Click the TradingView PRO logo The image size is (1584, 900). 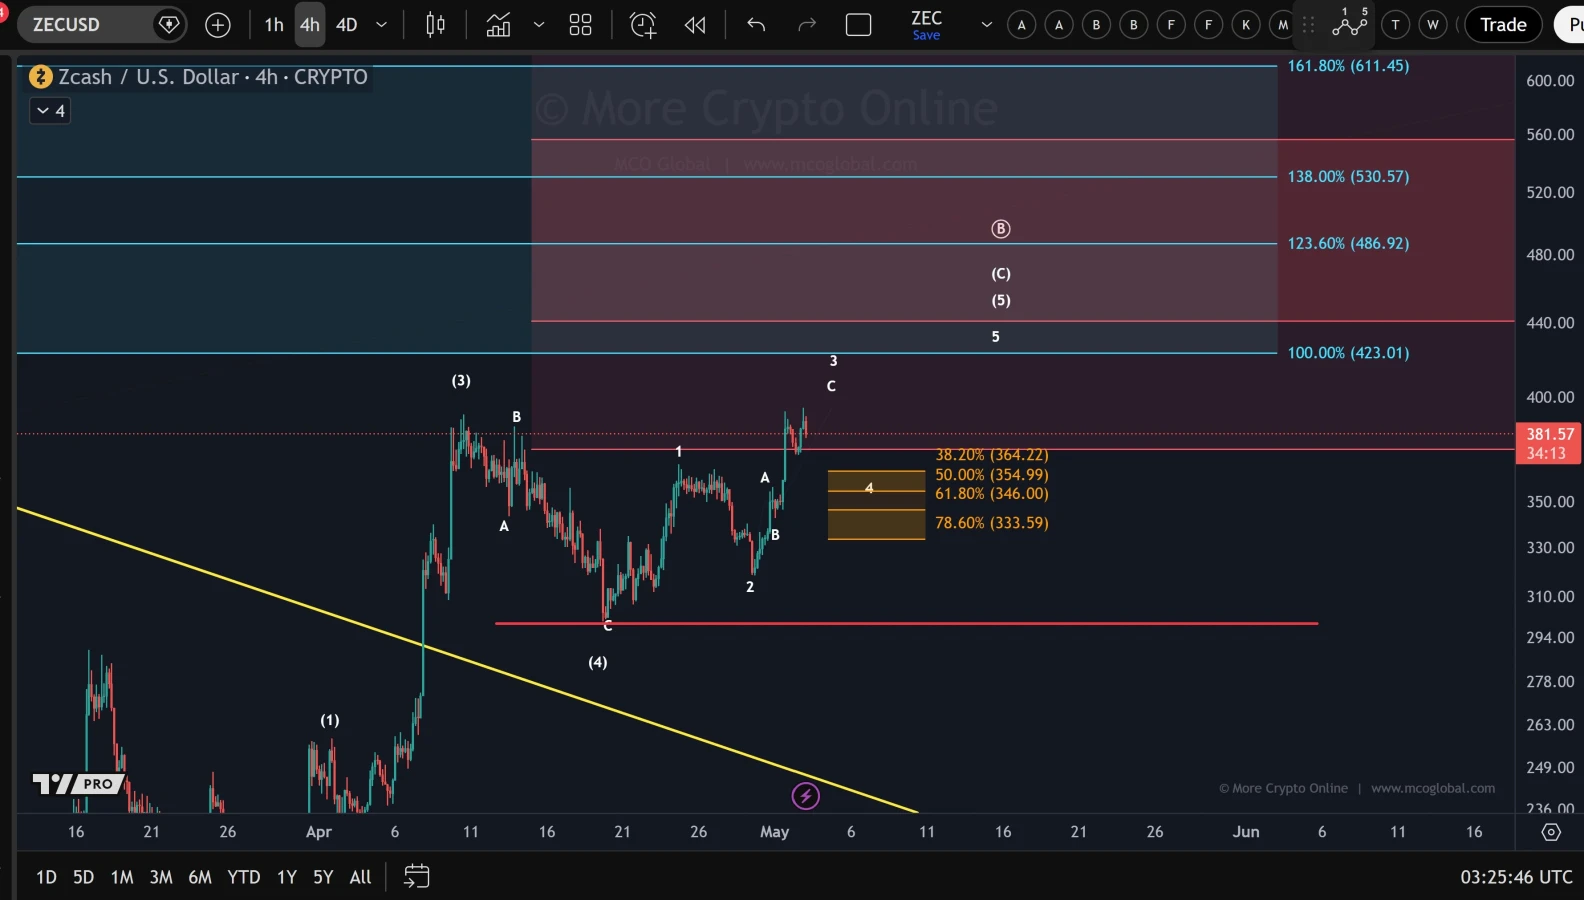pyautogui.click(x=78, y=784)
